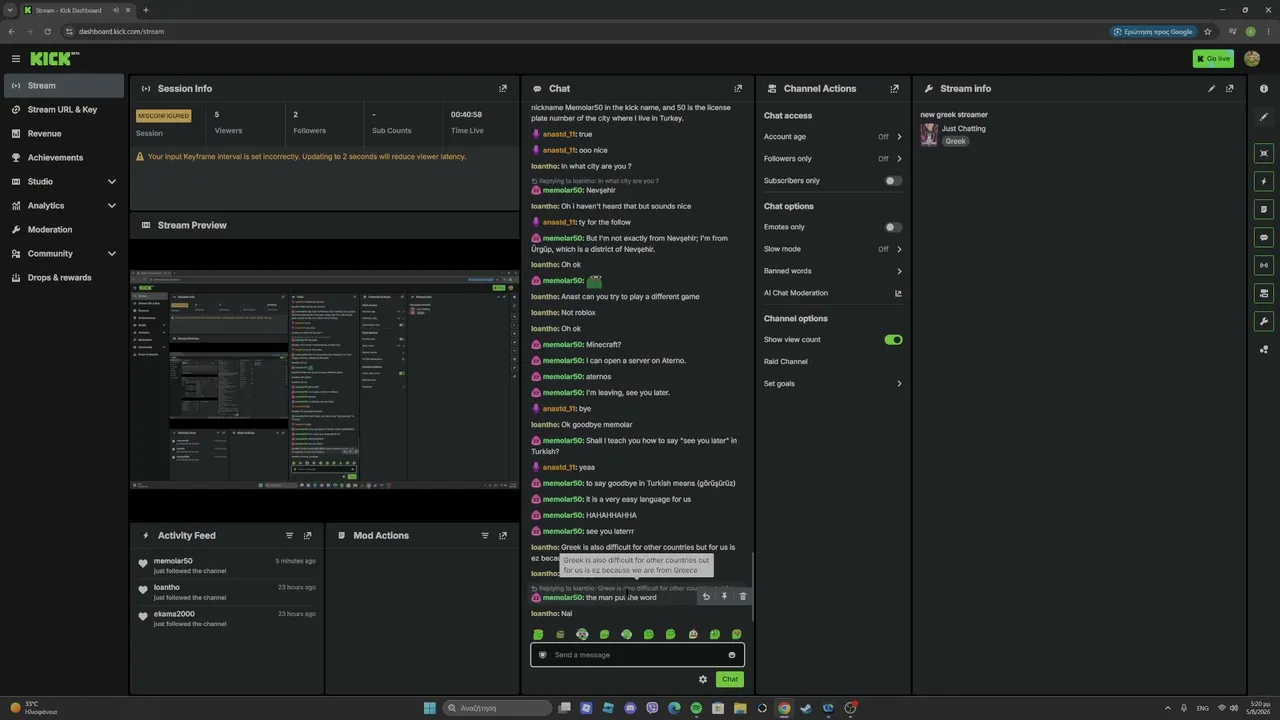Open the hamburger navigation menu
1280x720 pixels.
[x=15, y=59]
